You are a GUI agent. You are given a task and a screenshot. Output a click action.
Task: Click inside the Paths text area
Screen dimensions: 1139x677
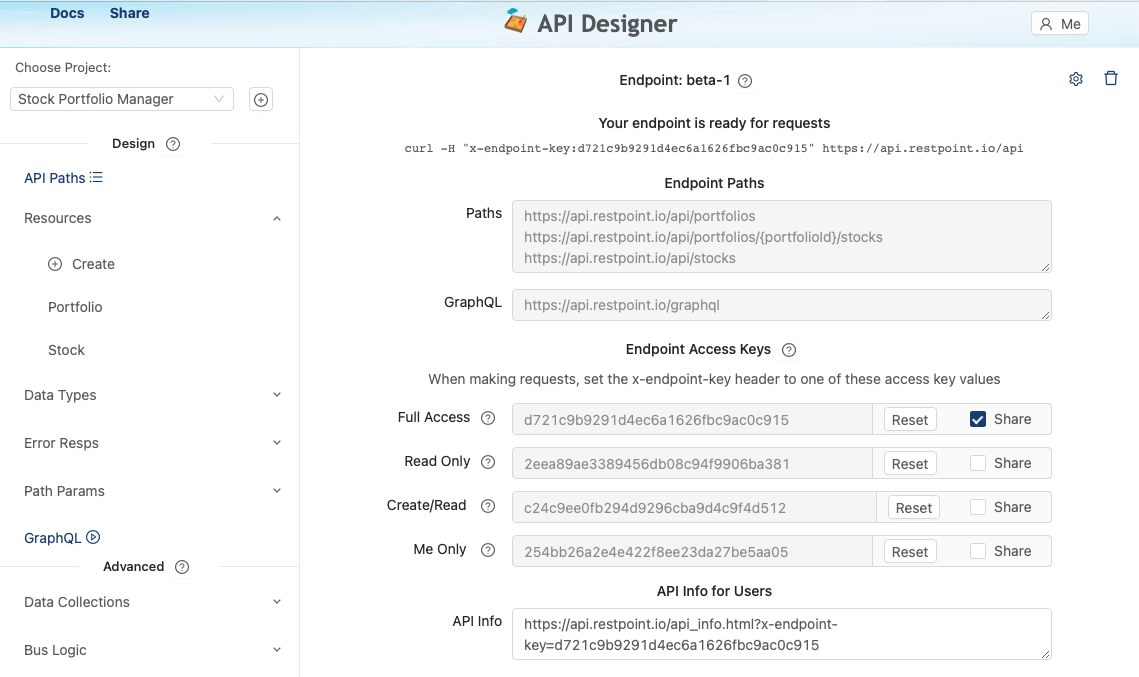(x=782, y=237)
